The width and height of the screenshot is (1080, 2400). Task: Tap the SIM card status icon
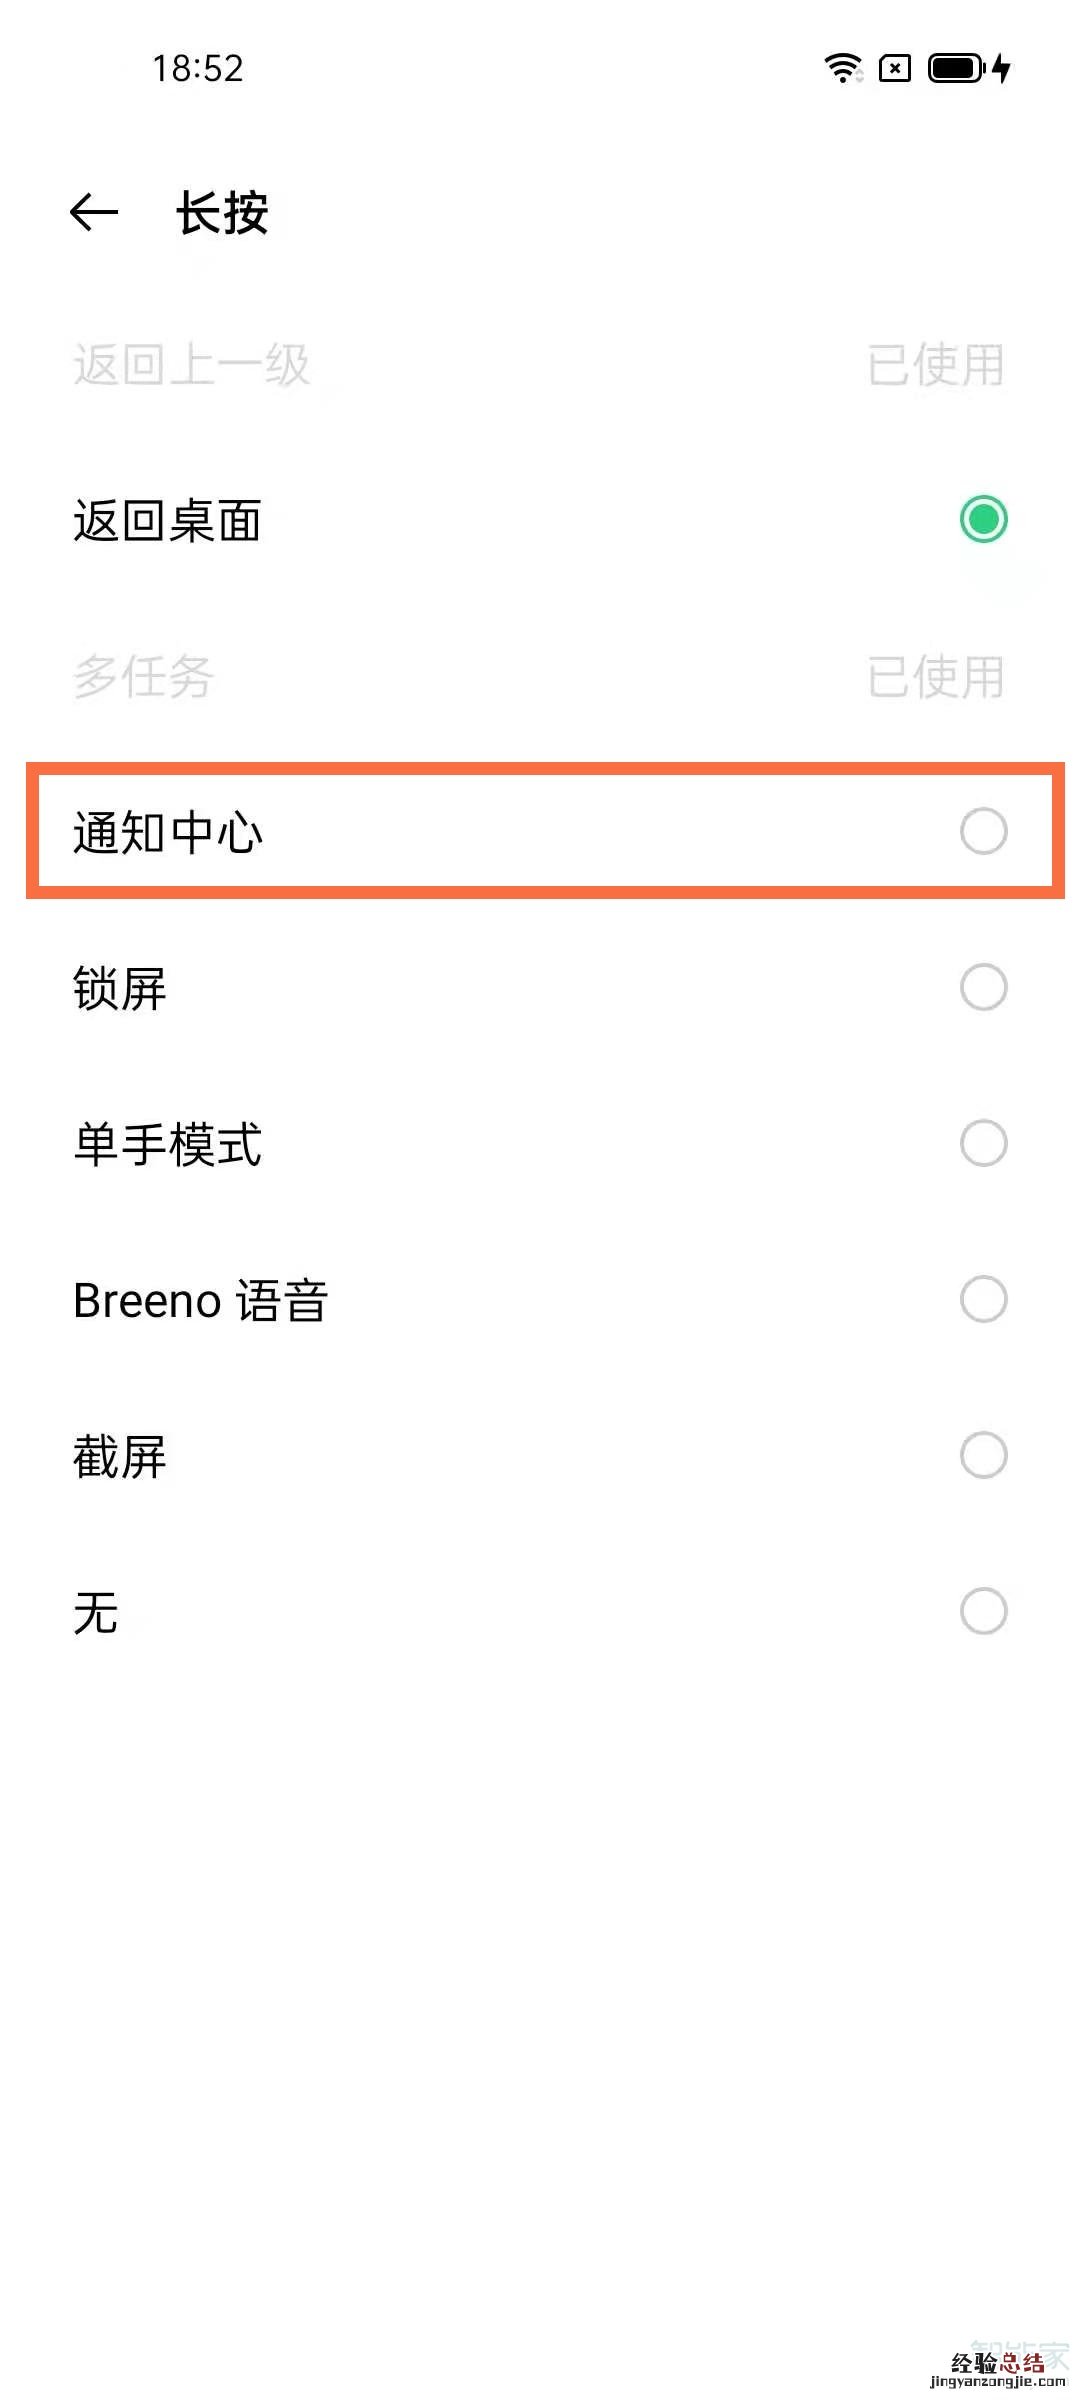(x=895, y=68)
